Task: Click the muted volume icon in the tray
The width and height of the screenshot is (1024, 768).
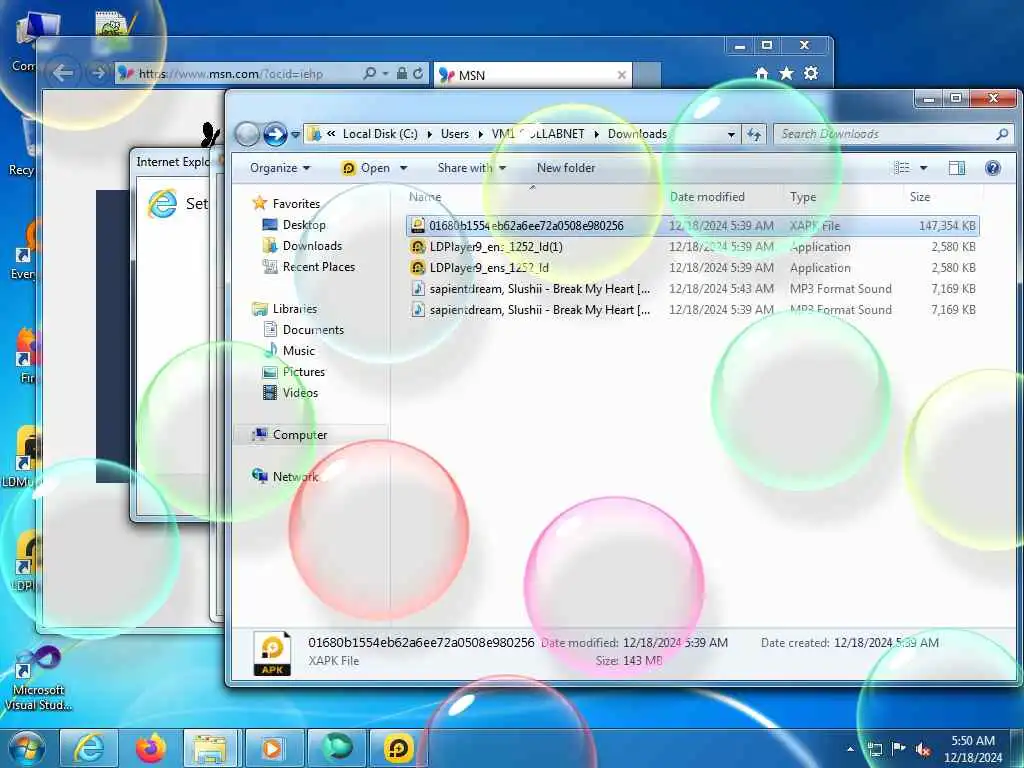Action: pyautogui.click(x=923, y=750)
